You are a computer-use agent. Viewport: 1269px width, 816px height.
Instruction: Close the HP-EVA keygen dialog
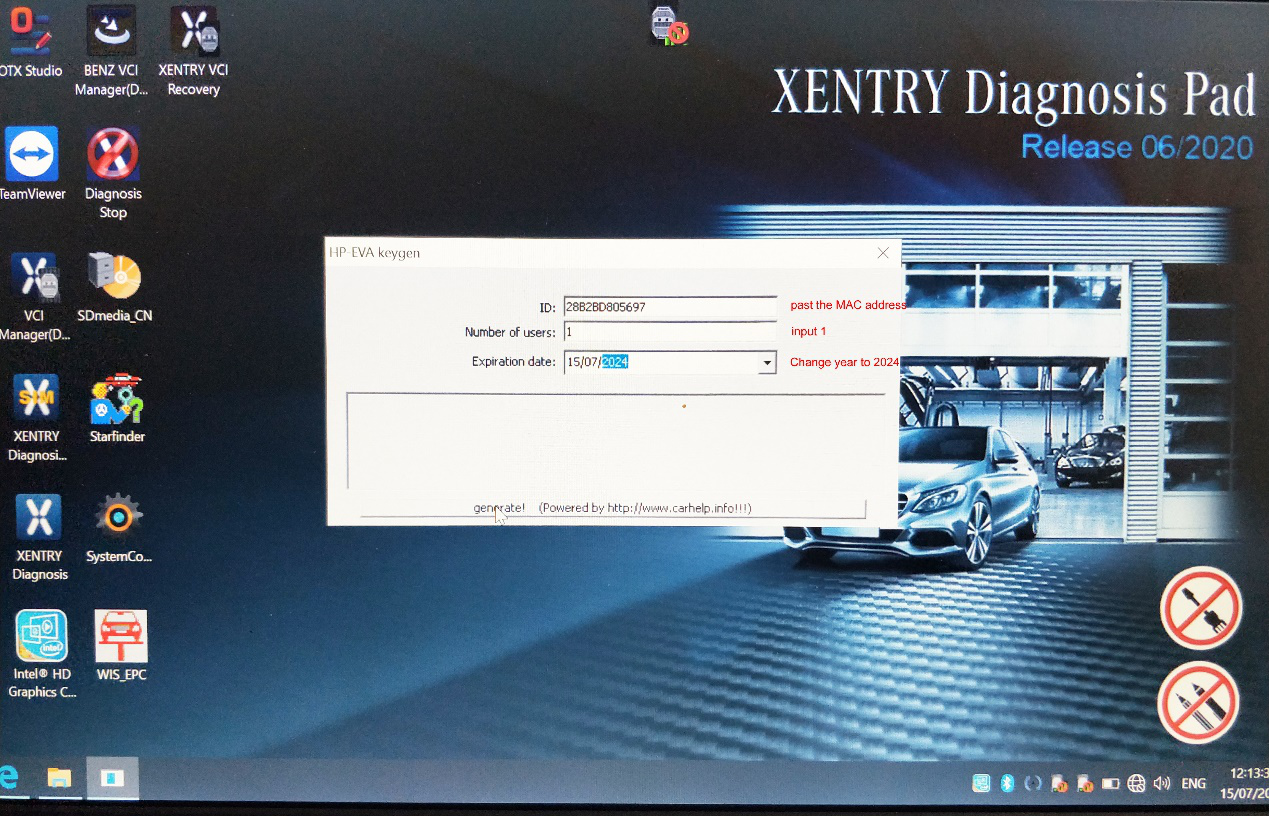(883, 253)
